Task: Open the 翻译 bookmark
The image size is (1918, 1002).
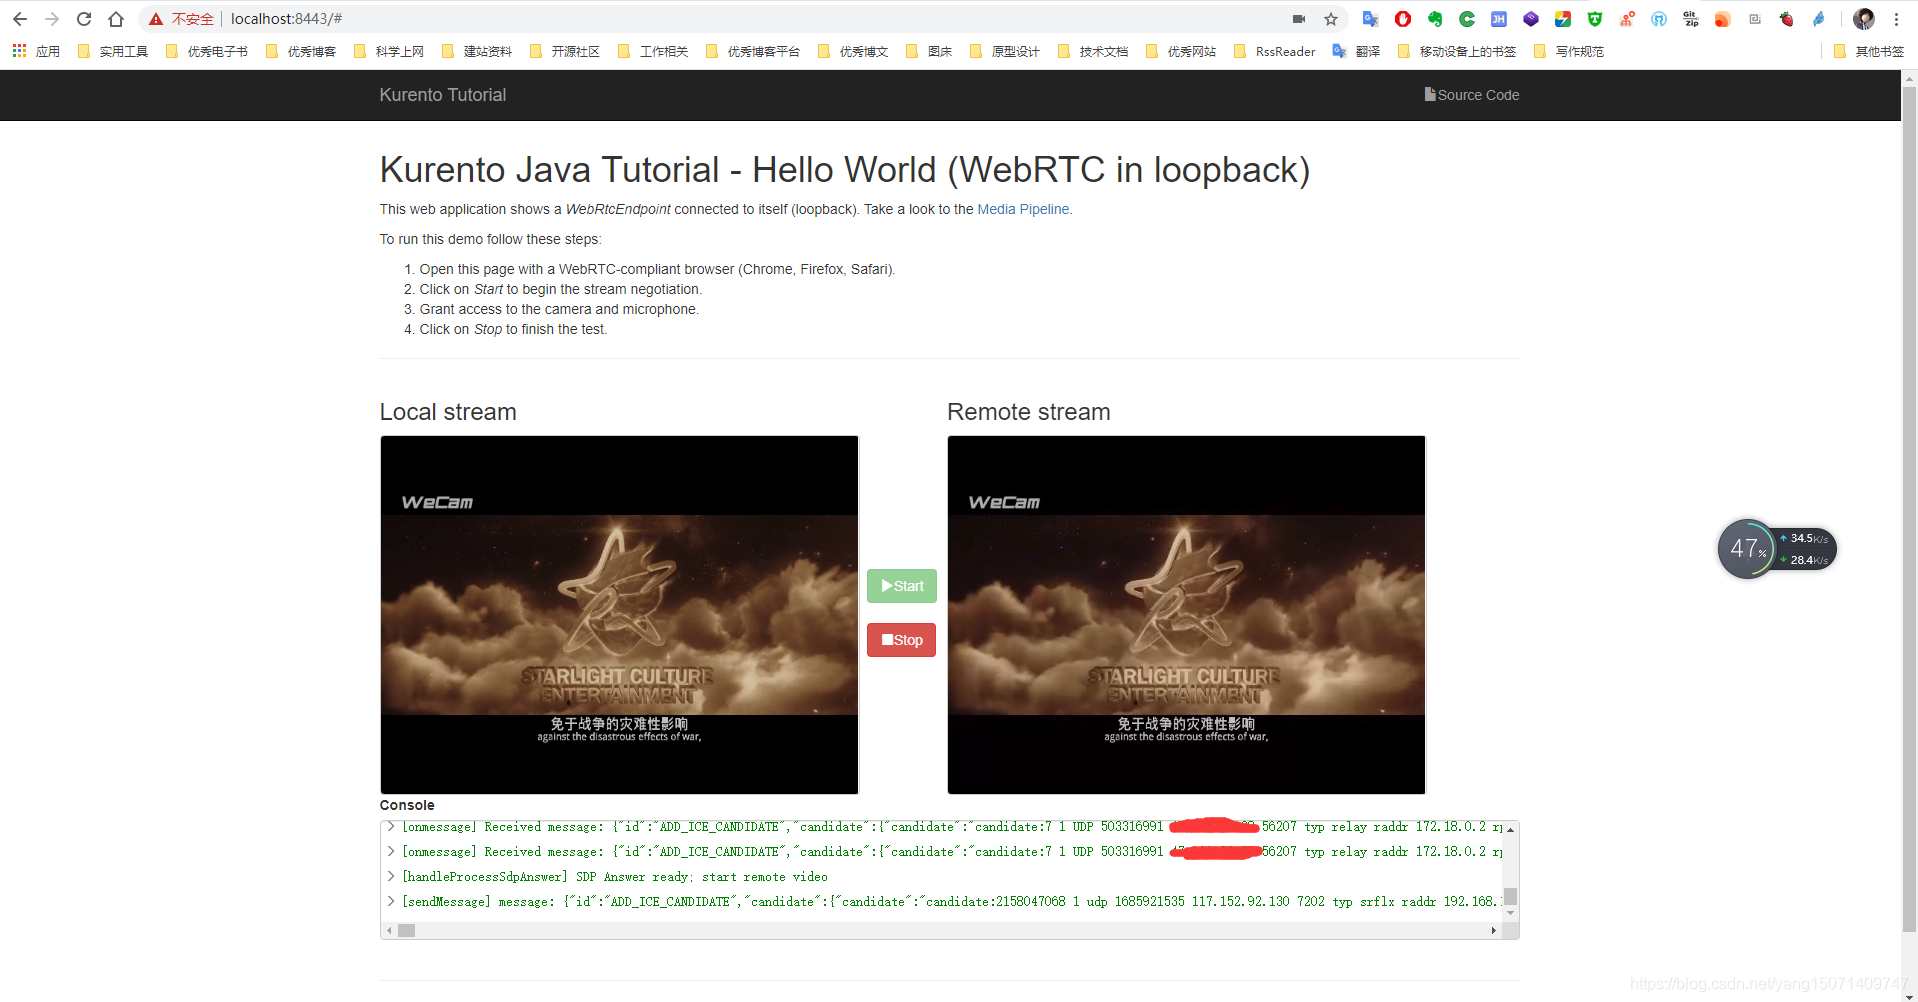Action: point(1356,51)
